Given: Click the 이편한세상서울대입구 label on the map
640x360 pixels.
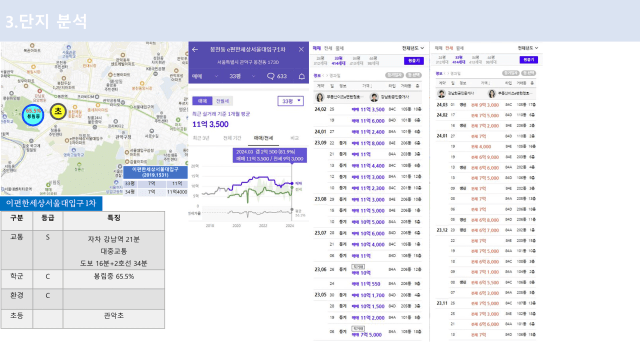Looking at the screenshot, I should (155, 171).
